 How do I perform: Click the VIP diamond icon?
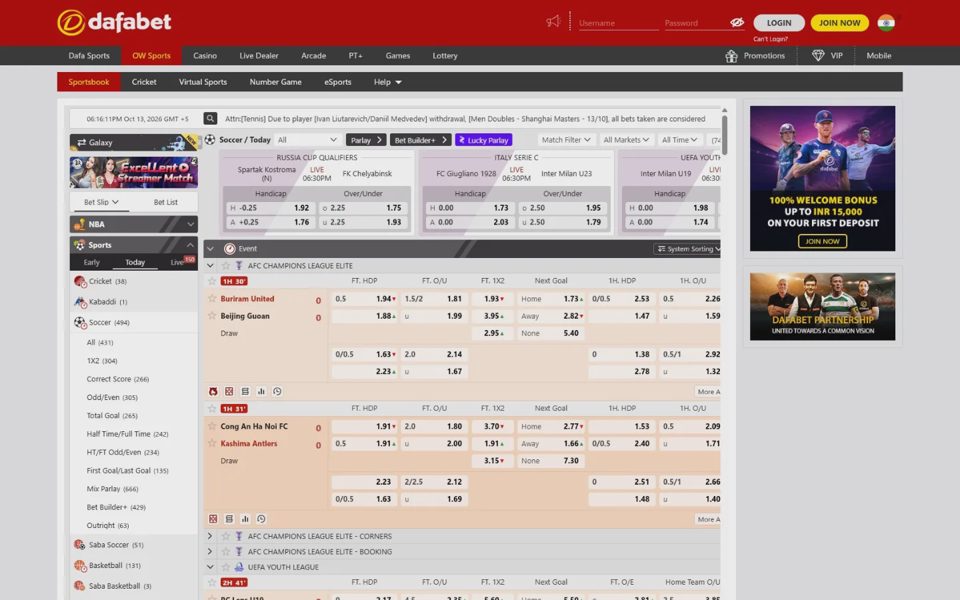tap(818, 56)
